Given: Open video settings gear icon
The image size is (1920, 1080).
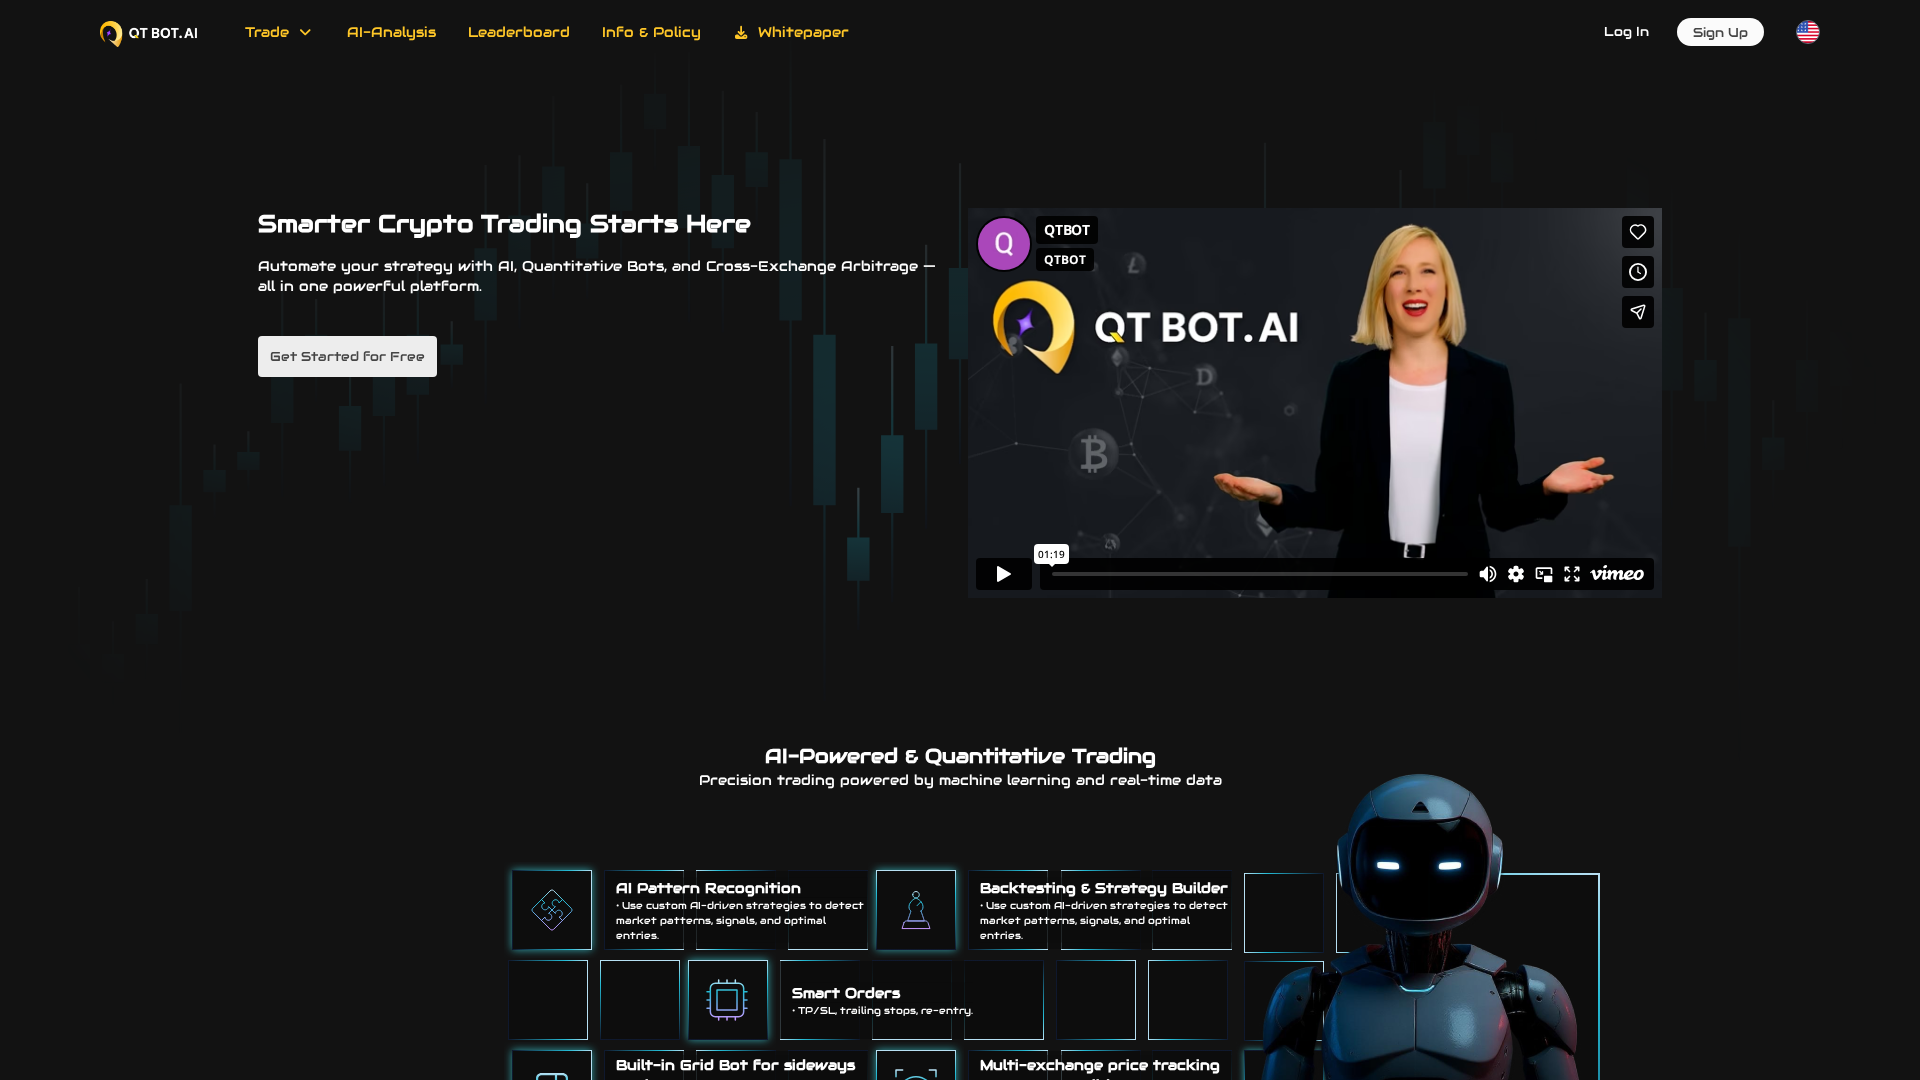Looking at the screenshot, I should (1516, 574).
